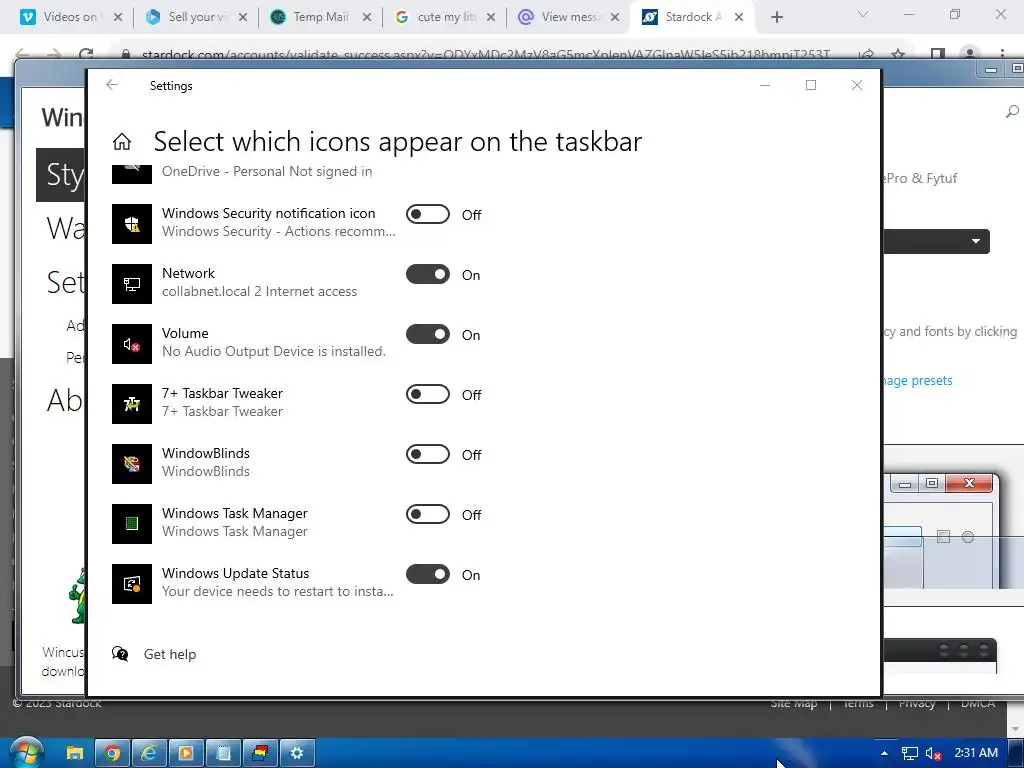Switch to the Temp Mail tab
Viewport: 1024px width, 768px height.
[x=321, y=17]
